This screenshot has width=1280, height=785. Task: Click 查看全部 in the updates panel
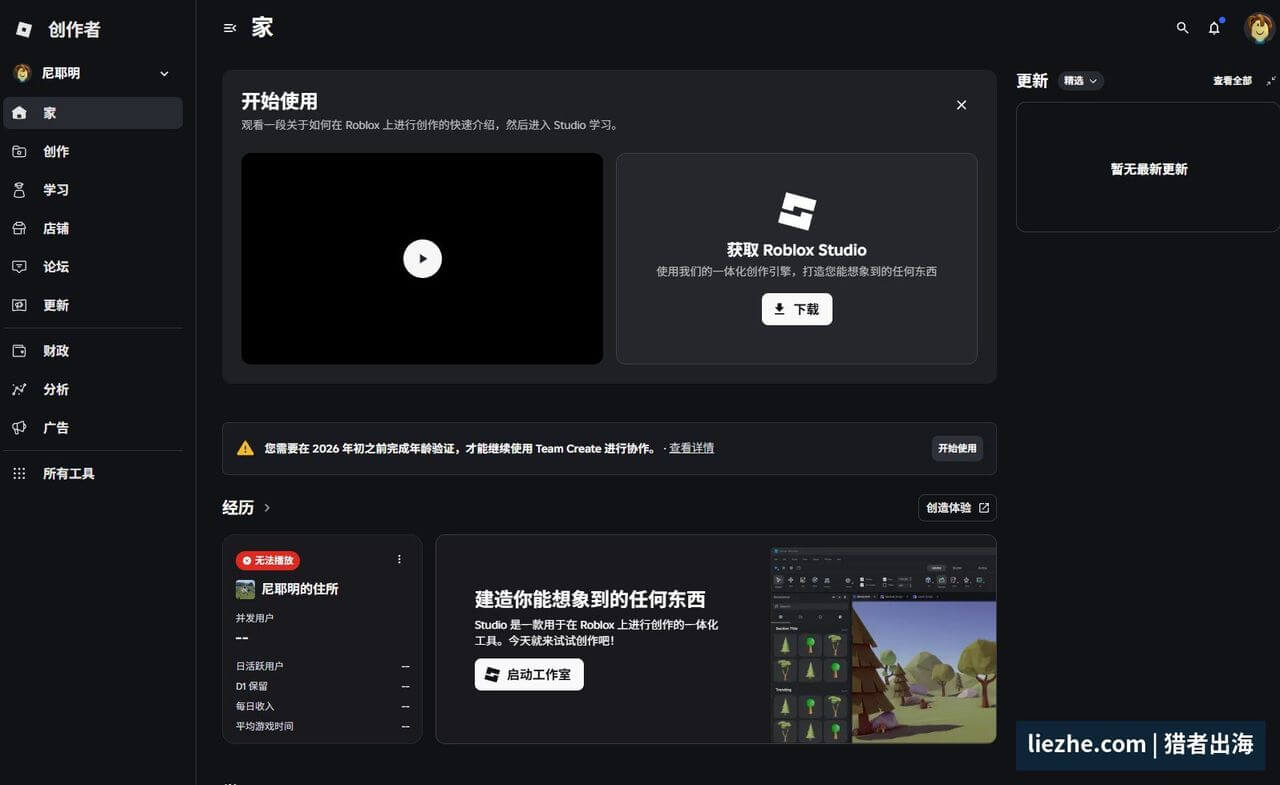[1232, 81]
